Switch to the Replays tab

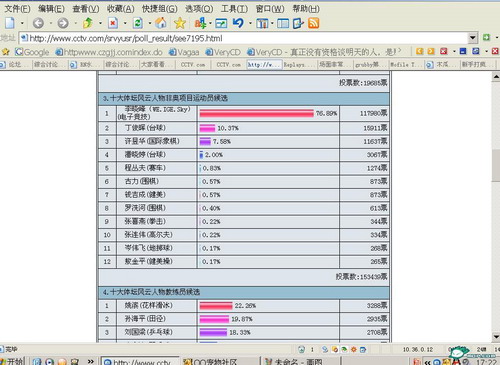(299, 64)
